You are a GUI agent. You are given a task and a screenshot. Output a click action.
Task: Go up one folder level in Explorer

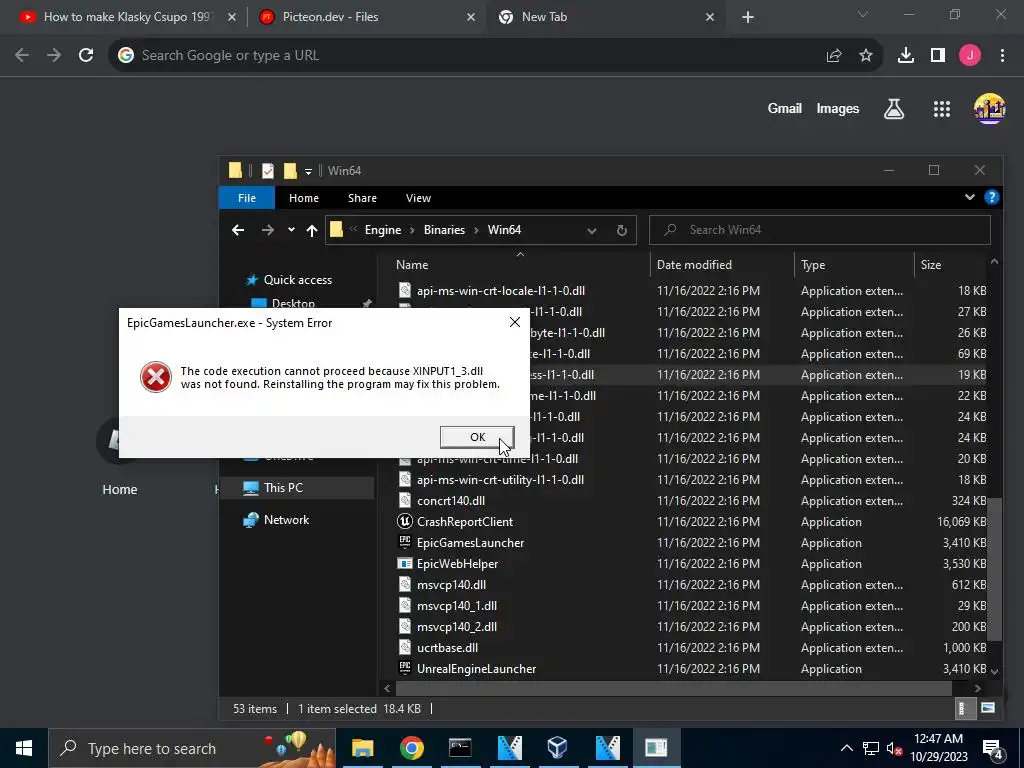tap(312, 230)
